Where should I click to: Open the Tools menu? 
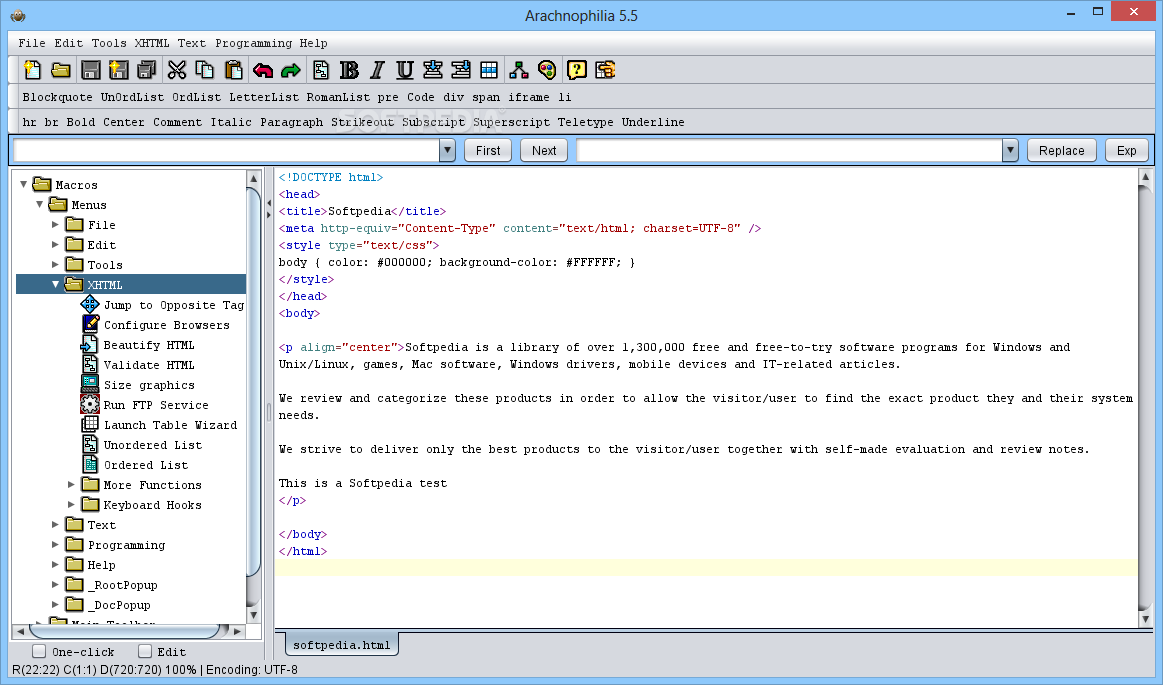coord(109,43)
